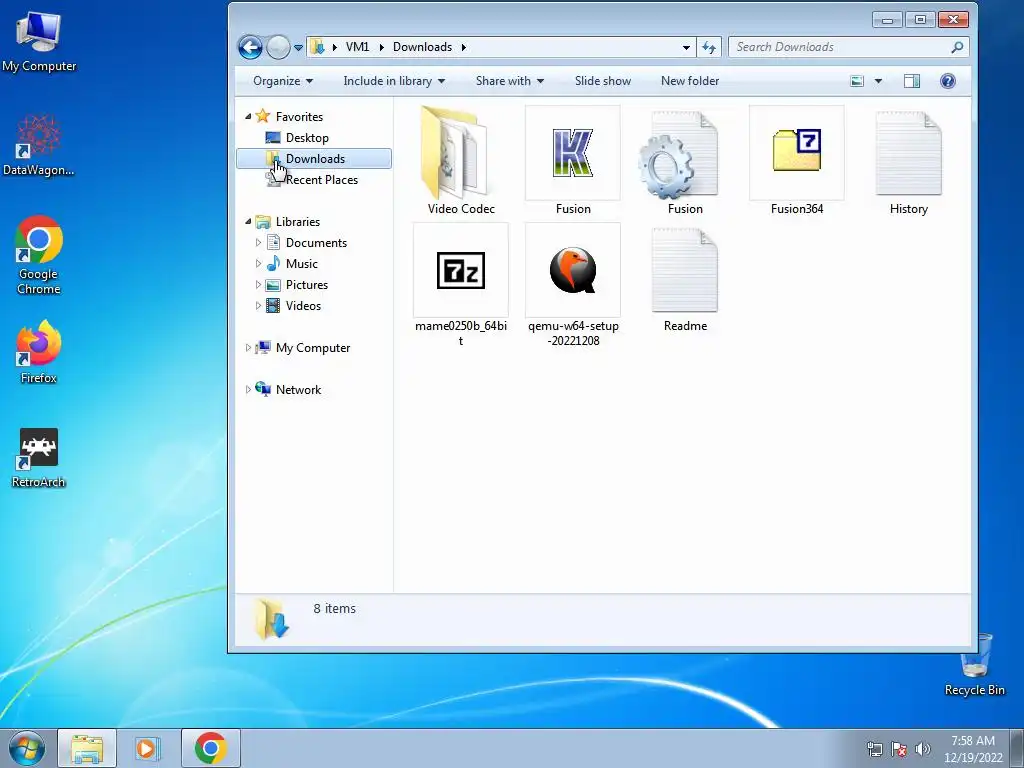Launch Google Chrome from the desktop
Image resolution: width=1024 pixels, height=768 pixels.
[39, 255]
